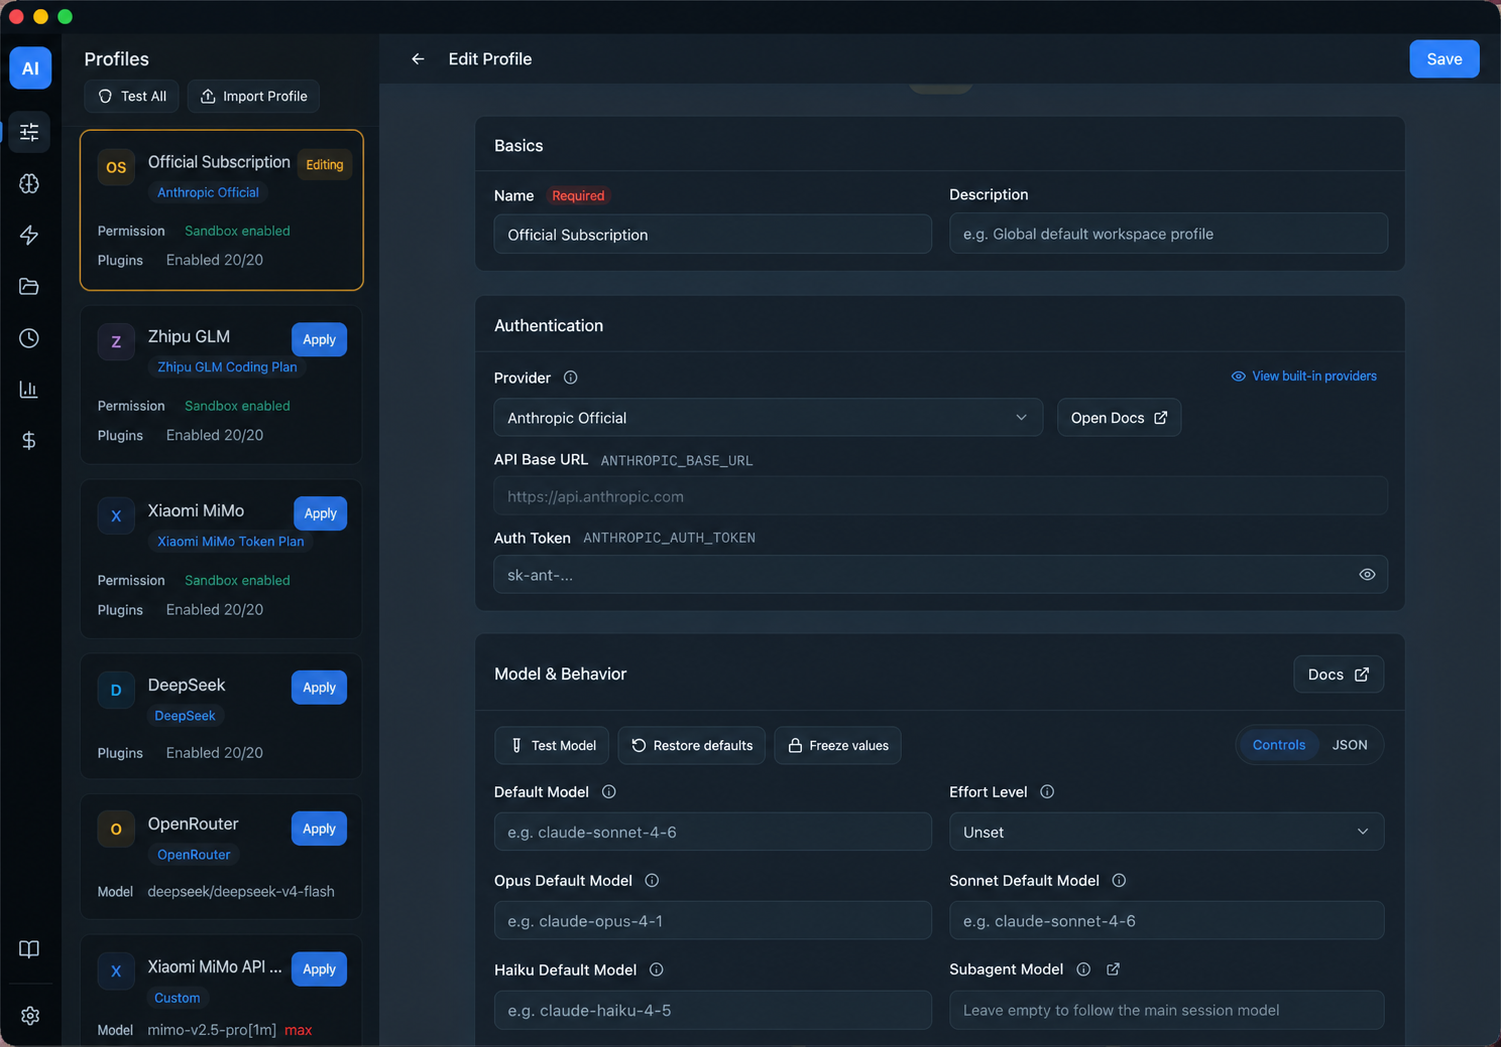Viewport: 1501px width, 1047px height.
Task: Focus the Sonnet Default Model field
Action: point(1166,921)
